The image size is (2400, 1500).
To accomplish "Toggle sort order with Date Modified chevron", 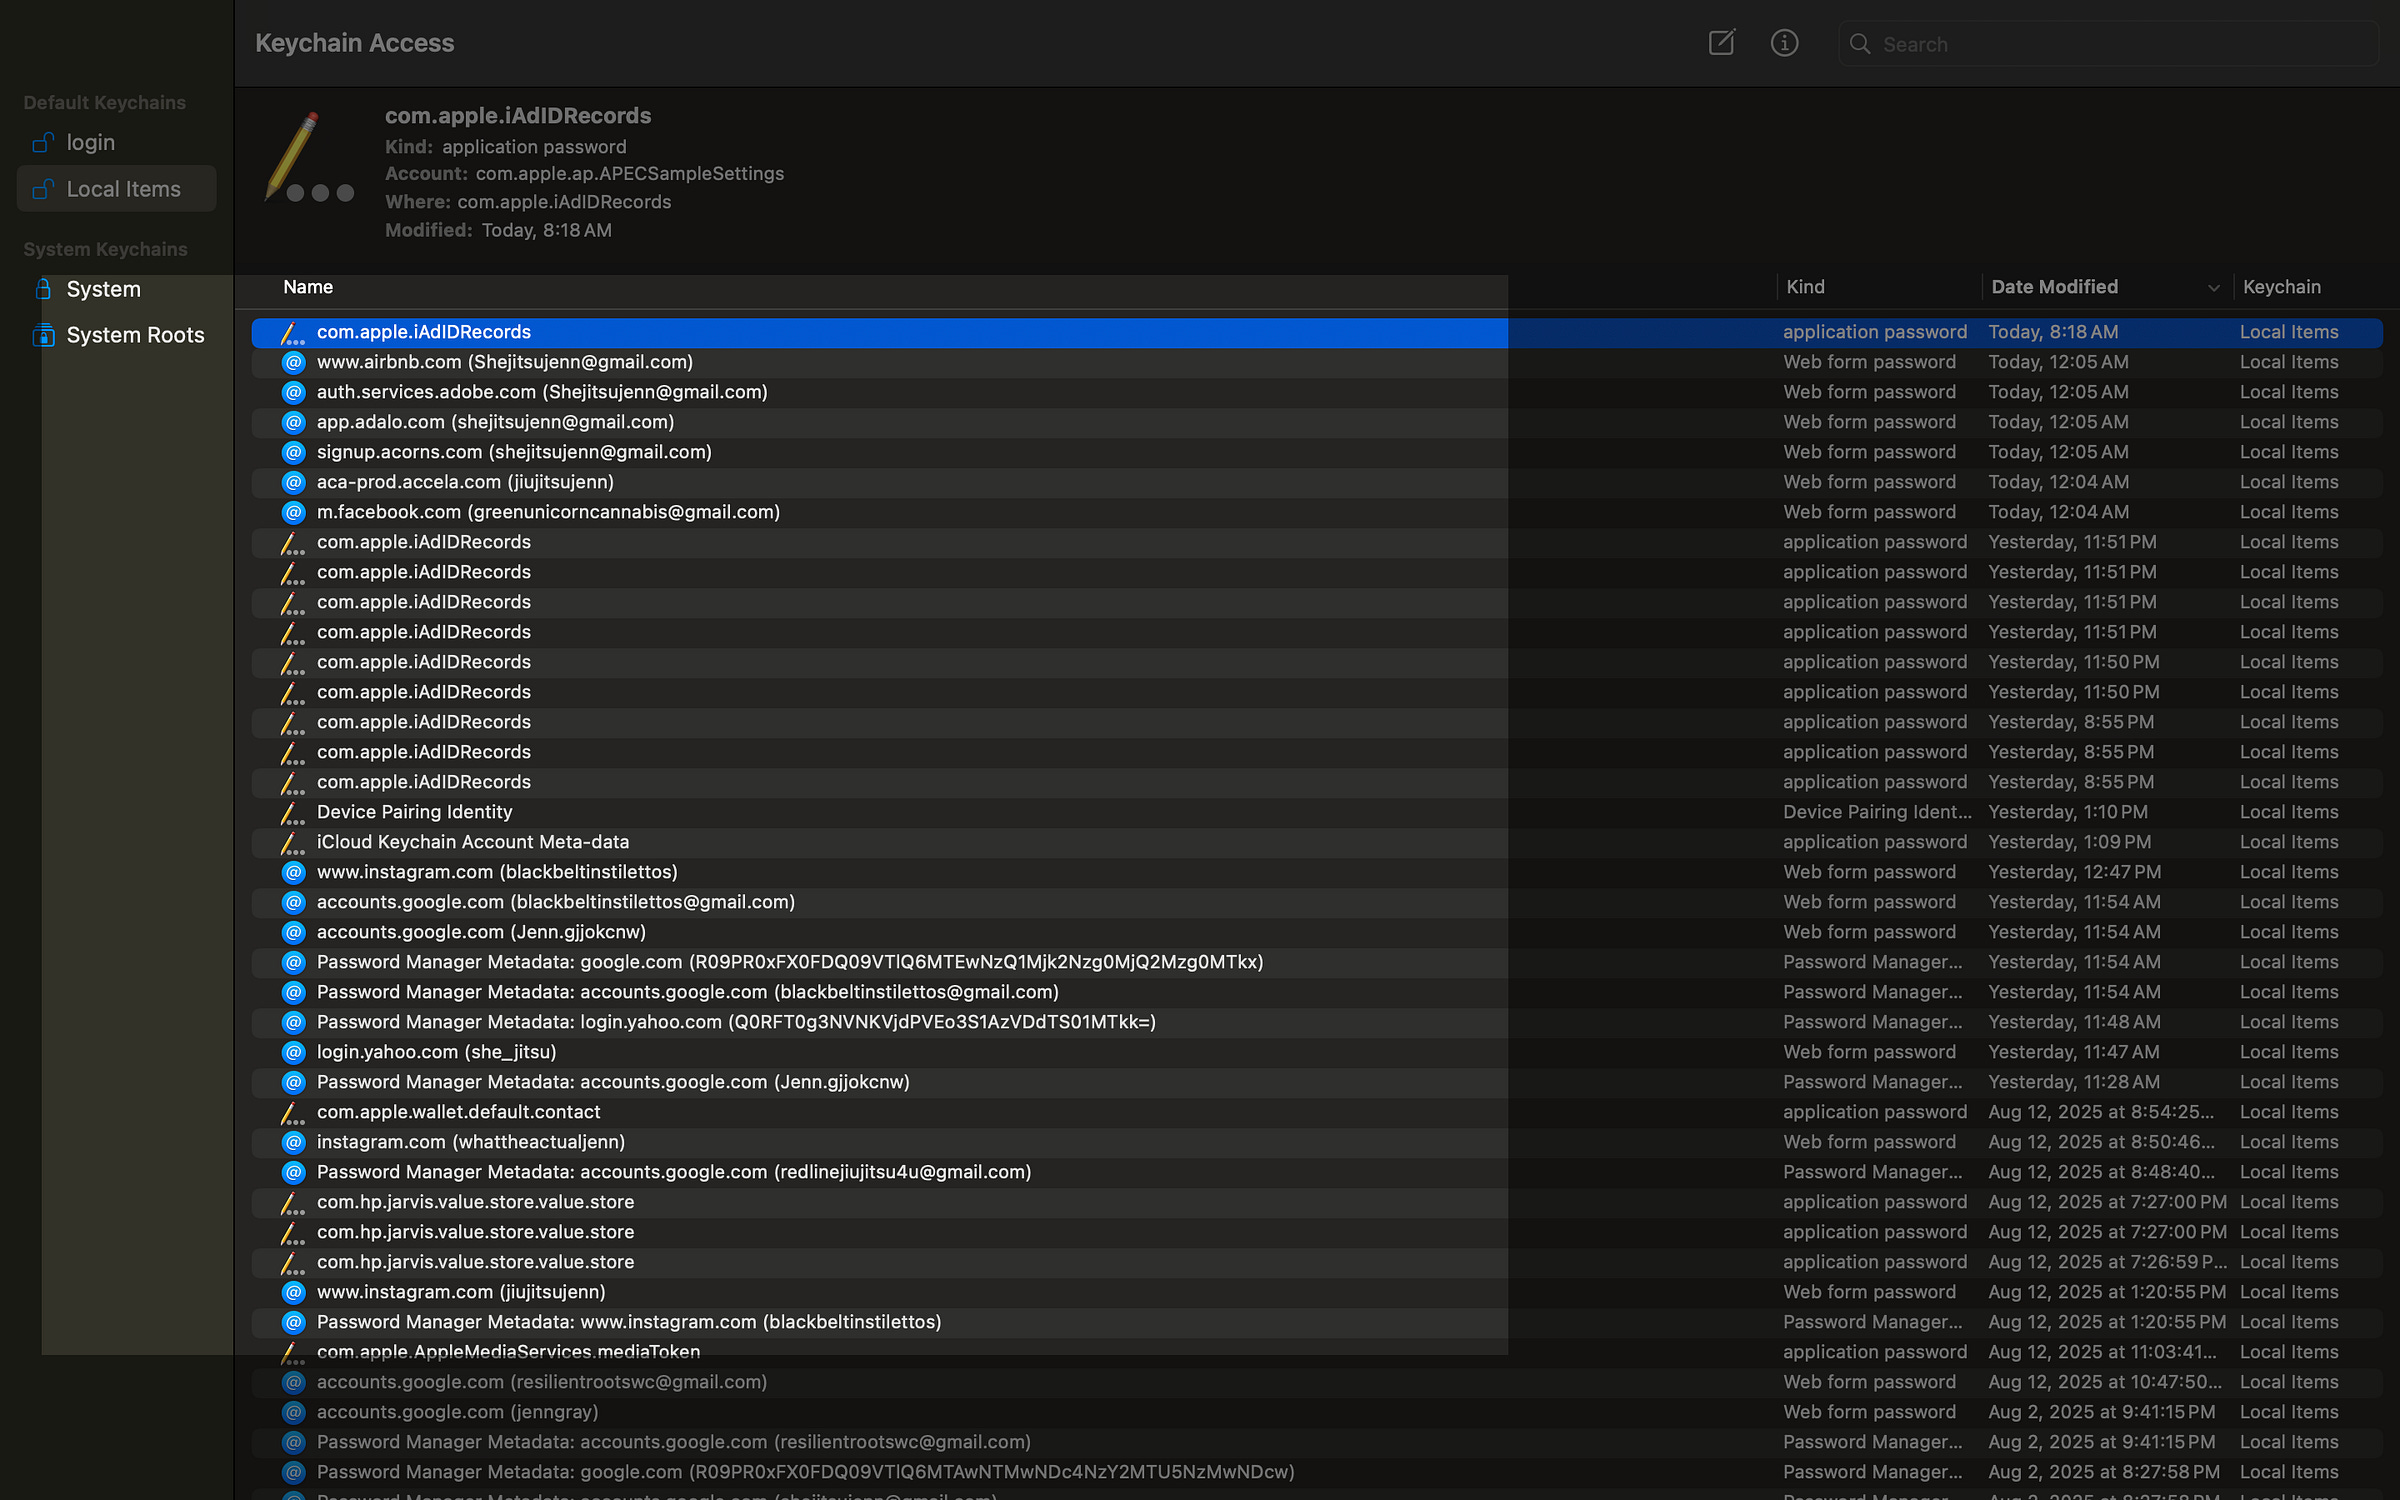I will 2213,288.
